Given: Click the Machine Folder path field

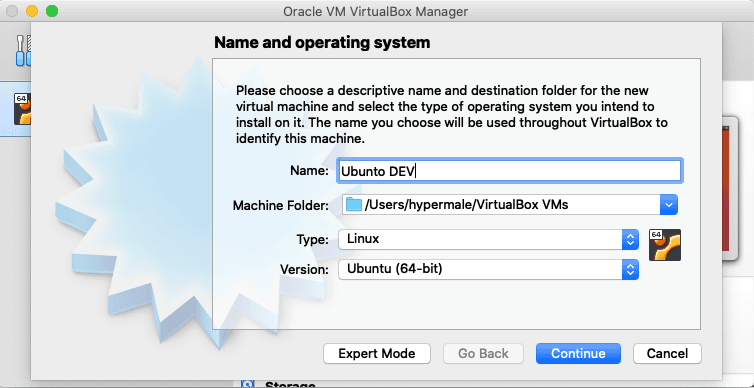Looking at the screenshot, I should pyautogui.click(x=510, y=205).
